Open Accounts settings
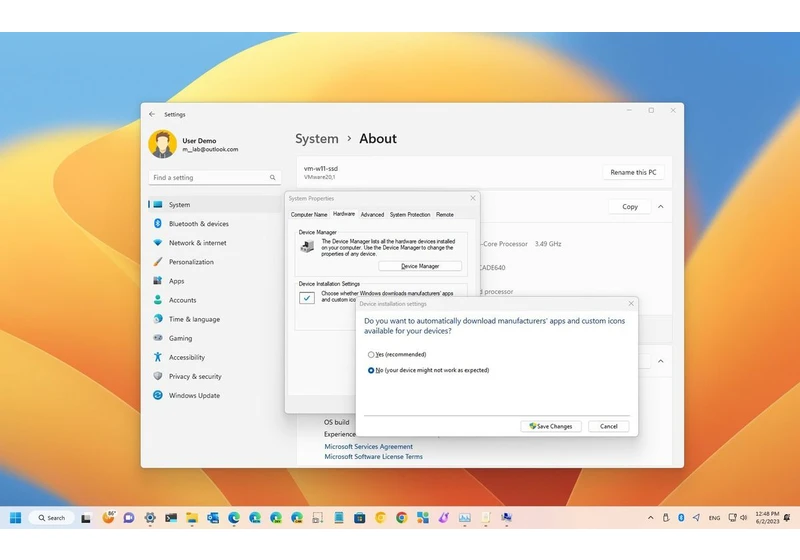Image resolution: width=800 pixels, height=560 pixels. pos(215,300)
